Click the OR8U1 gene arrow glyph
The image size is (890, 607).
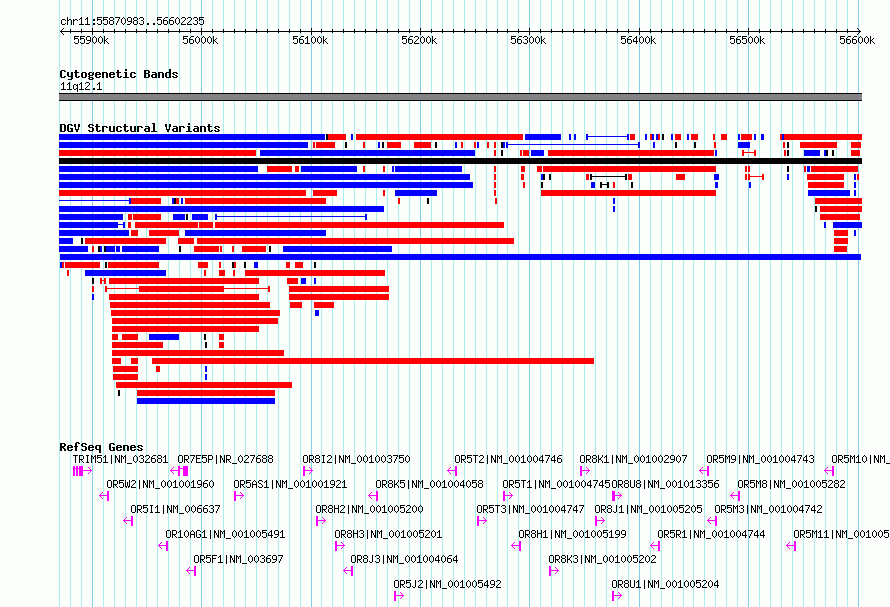pyautogui.click(x=617, y=596)
